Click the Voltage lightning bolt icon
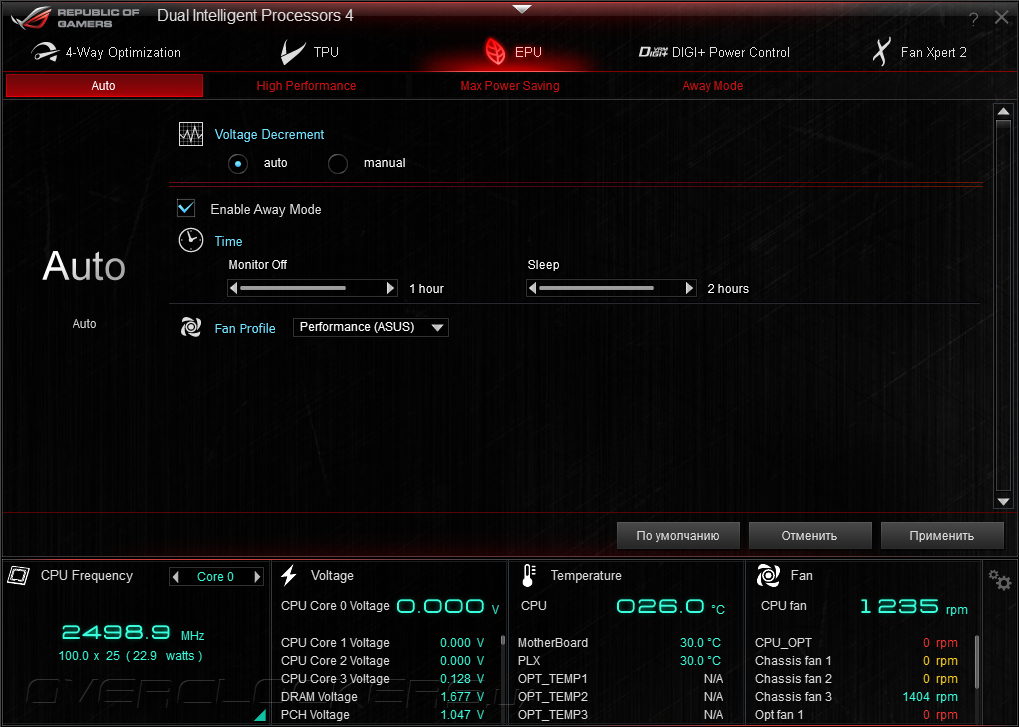Viewport: 1019px width, 727px height. [289, 576]
